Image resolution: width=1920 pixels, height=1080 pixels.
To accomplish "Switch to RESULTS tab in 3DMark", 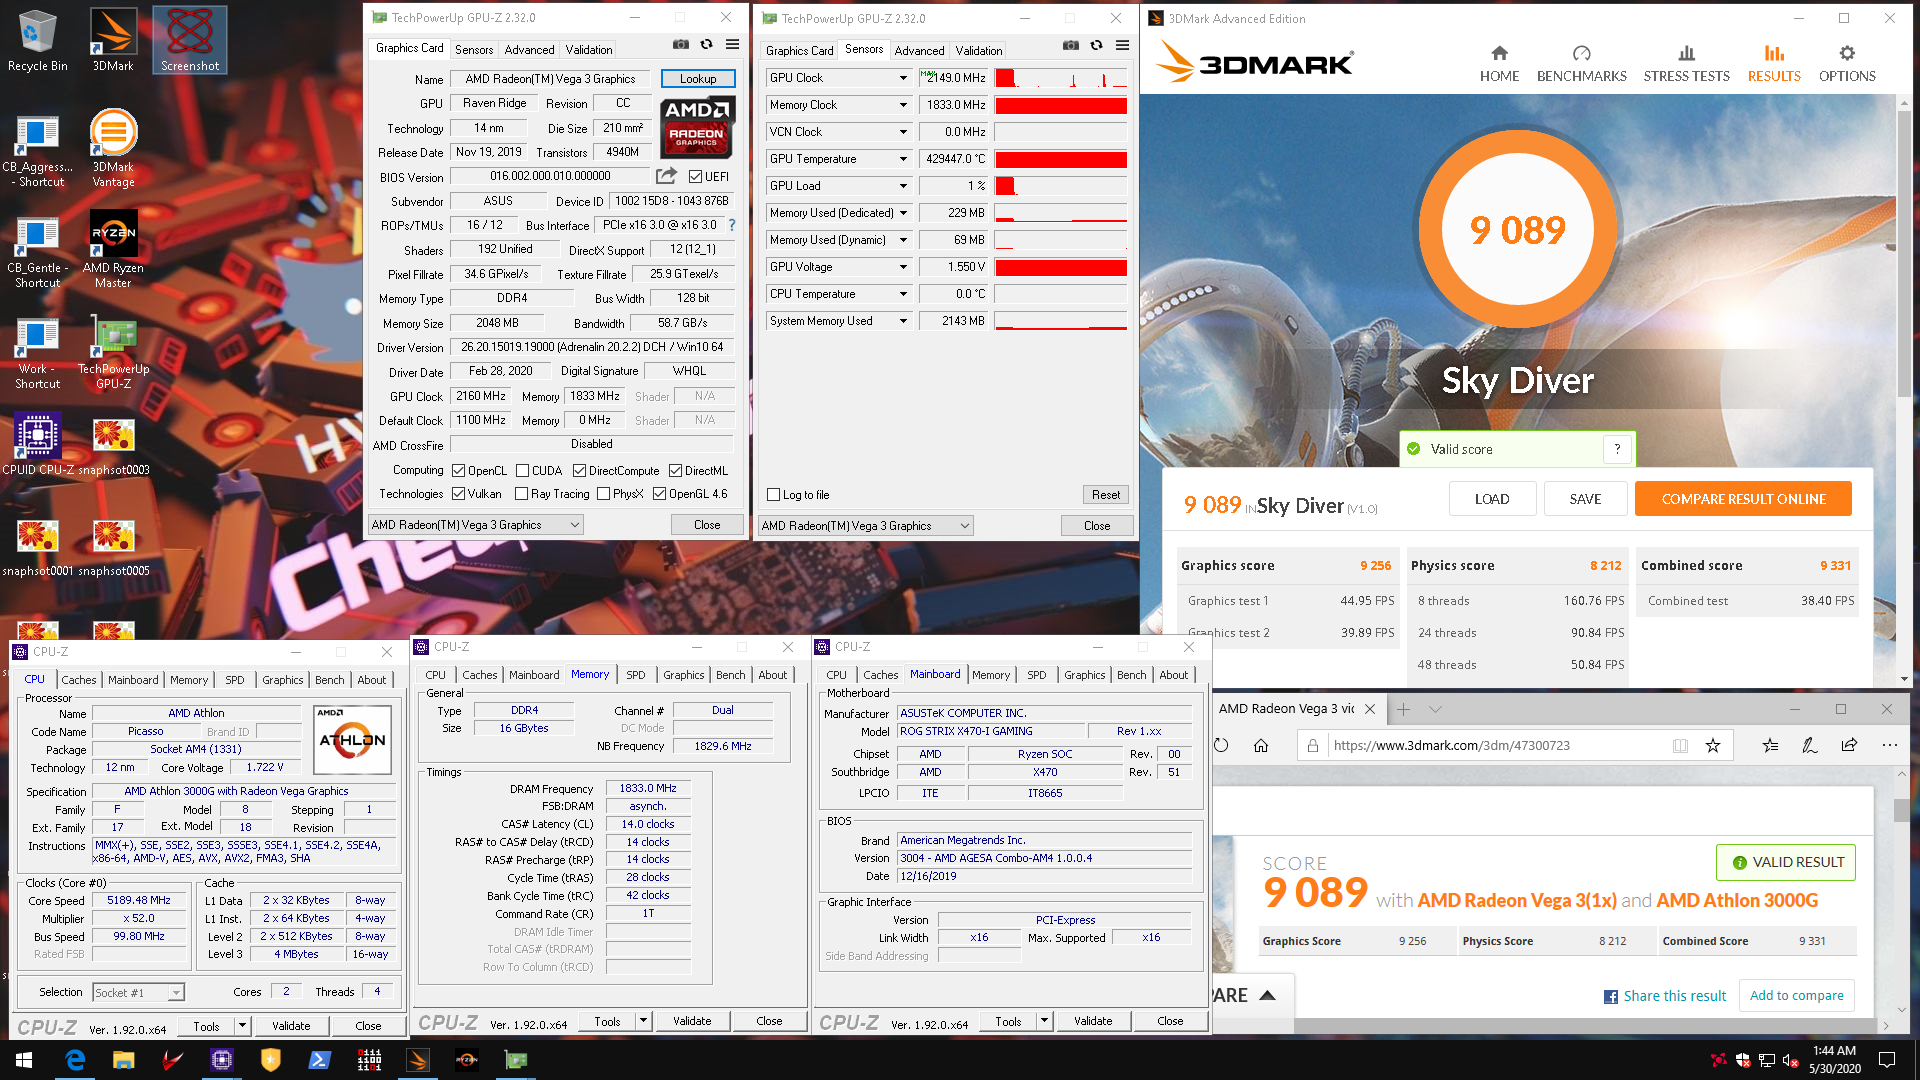I will (x=1773, y=64).
